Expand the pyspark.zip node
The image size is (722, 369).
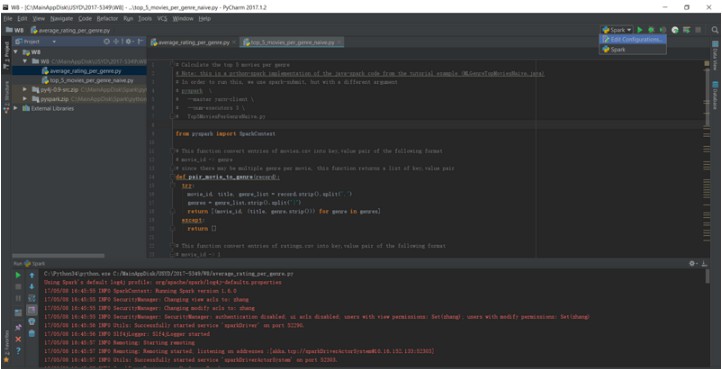tap(25, 99)
